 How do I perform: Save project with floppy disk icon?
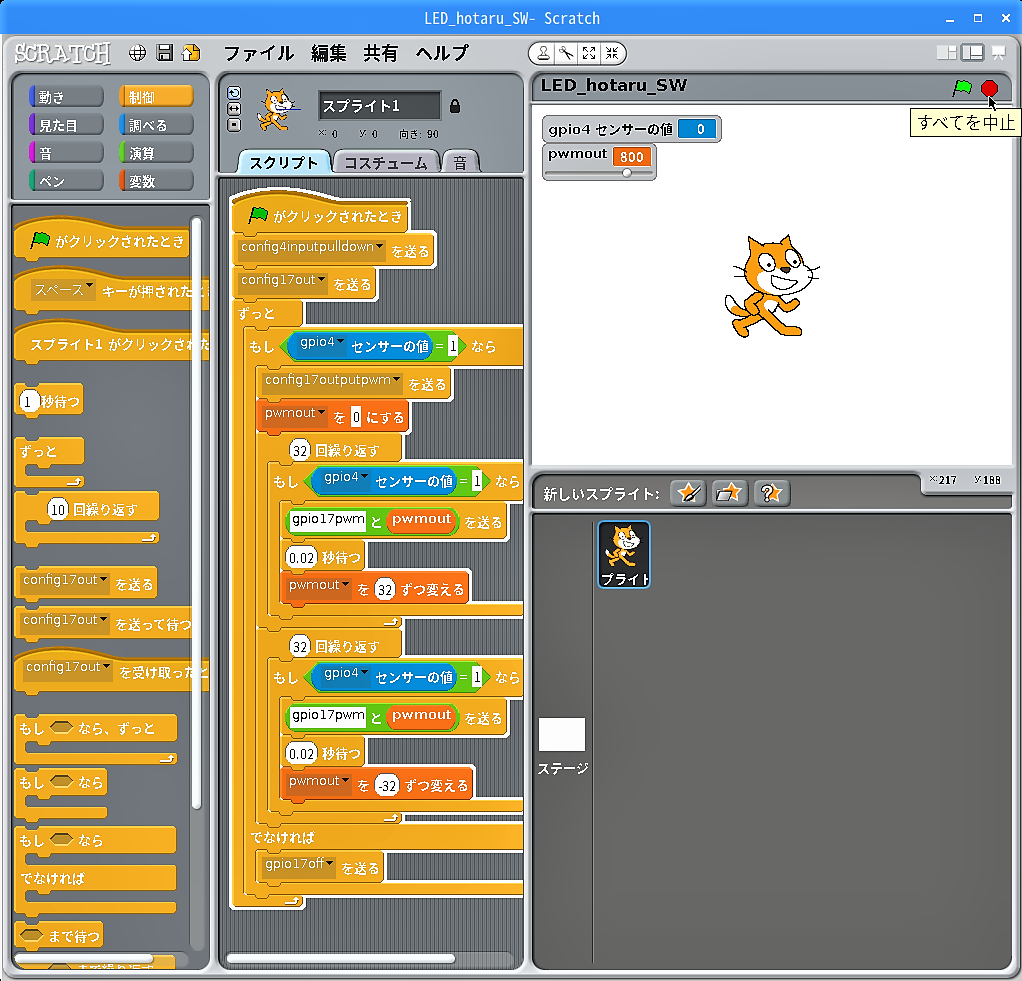pyautogui.click(x=165, y=53)
